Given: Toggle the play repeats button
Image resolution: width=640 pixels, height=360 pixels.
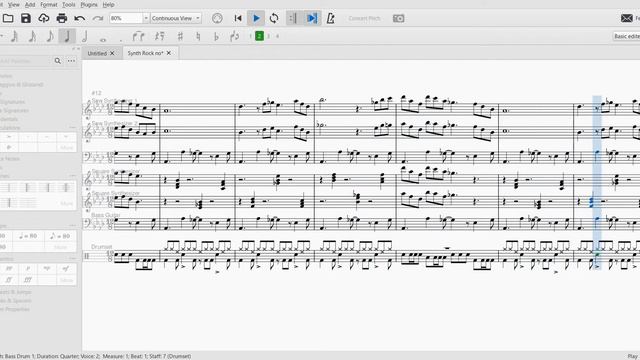Looking at the screenshot, I should pos(293,18).
